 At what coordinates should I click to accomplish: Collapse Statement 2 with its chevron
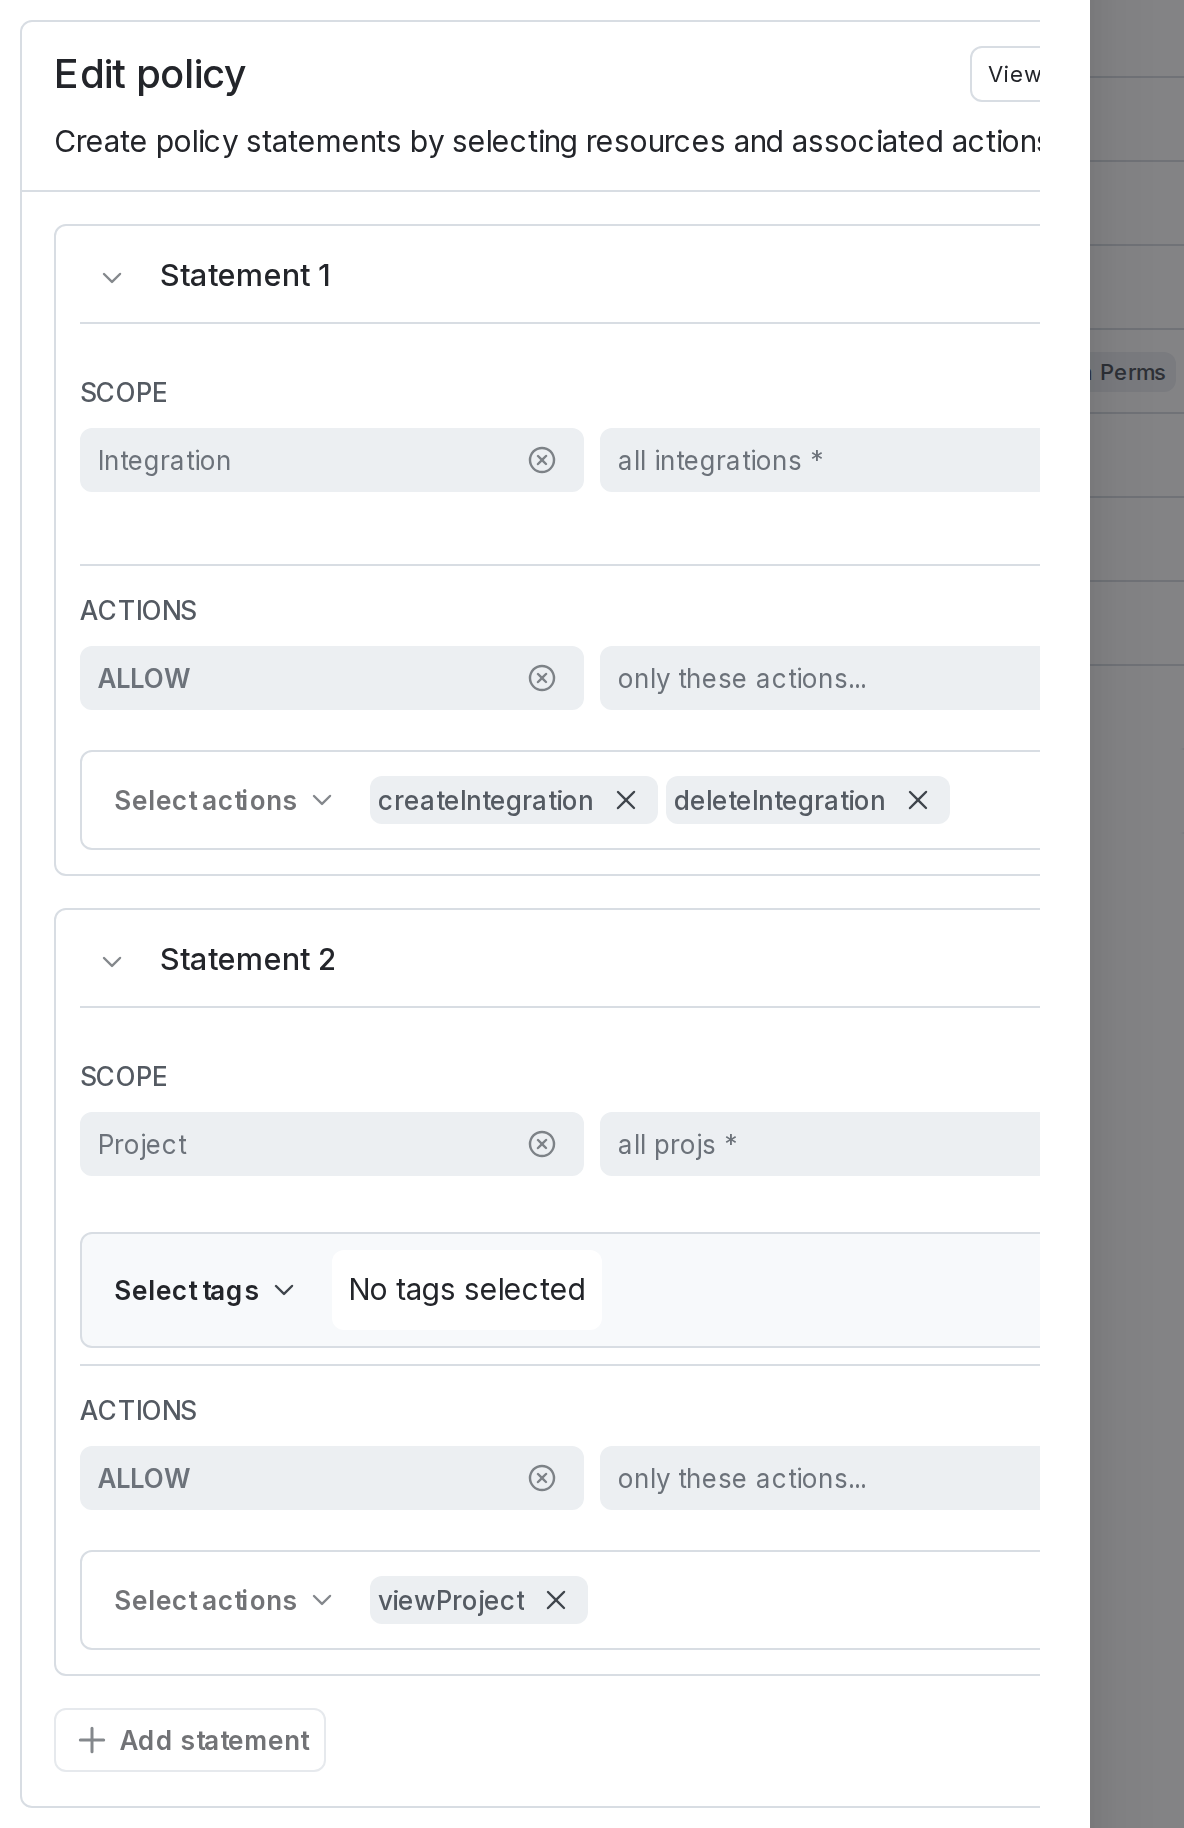click(x=113, y=961)
